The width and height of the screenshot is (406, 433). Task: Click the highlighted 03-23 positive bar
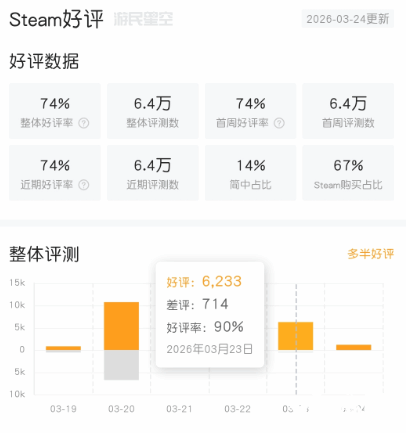tap(295, 336)
